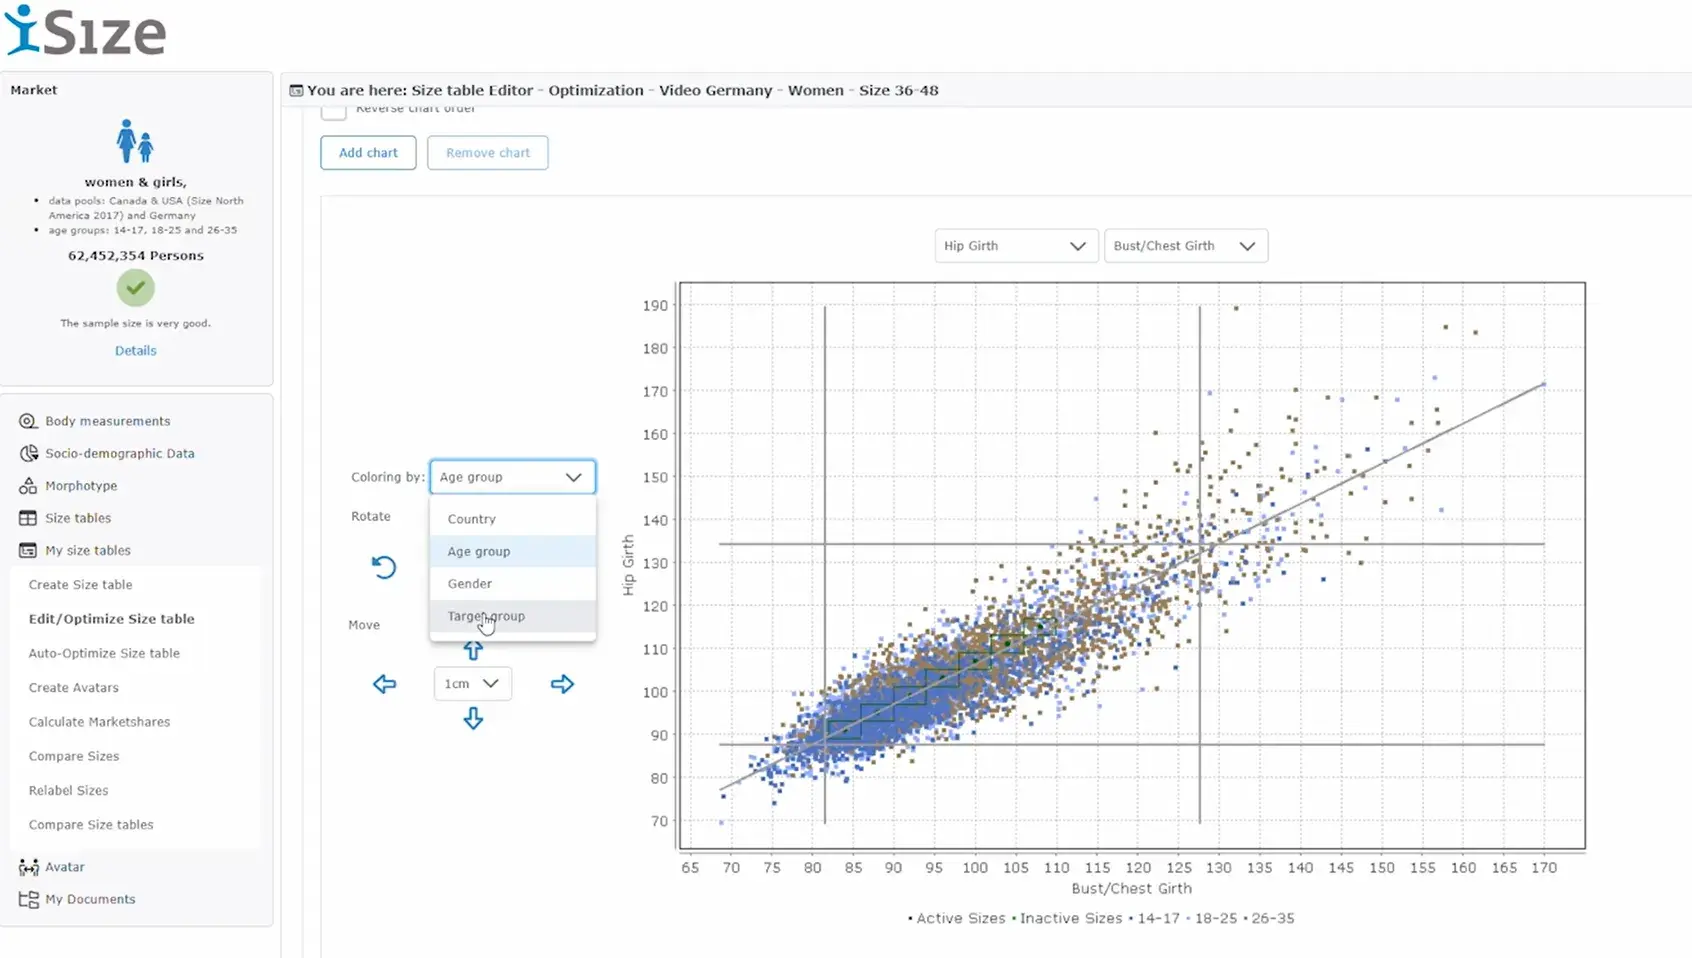Click the Morphotype icon

[x=28, y=486]
